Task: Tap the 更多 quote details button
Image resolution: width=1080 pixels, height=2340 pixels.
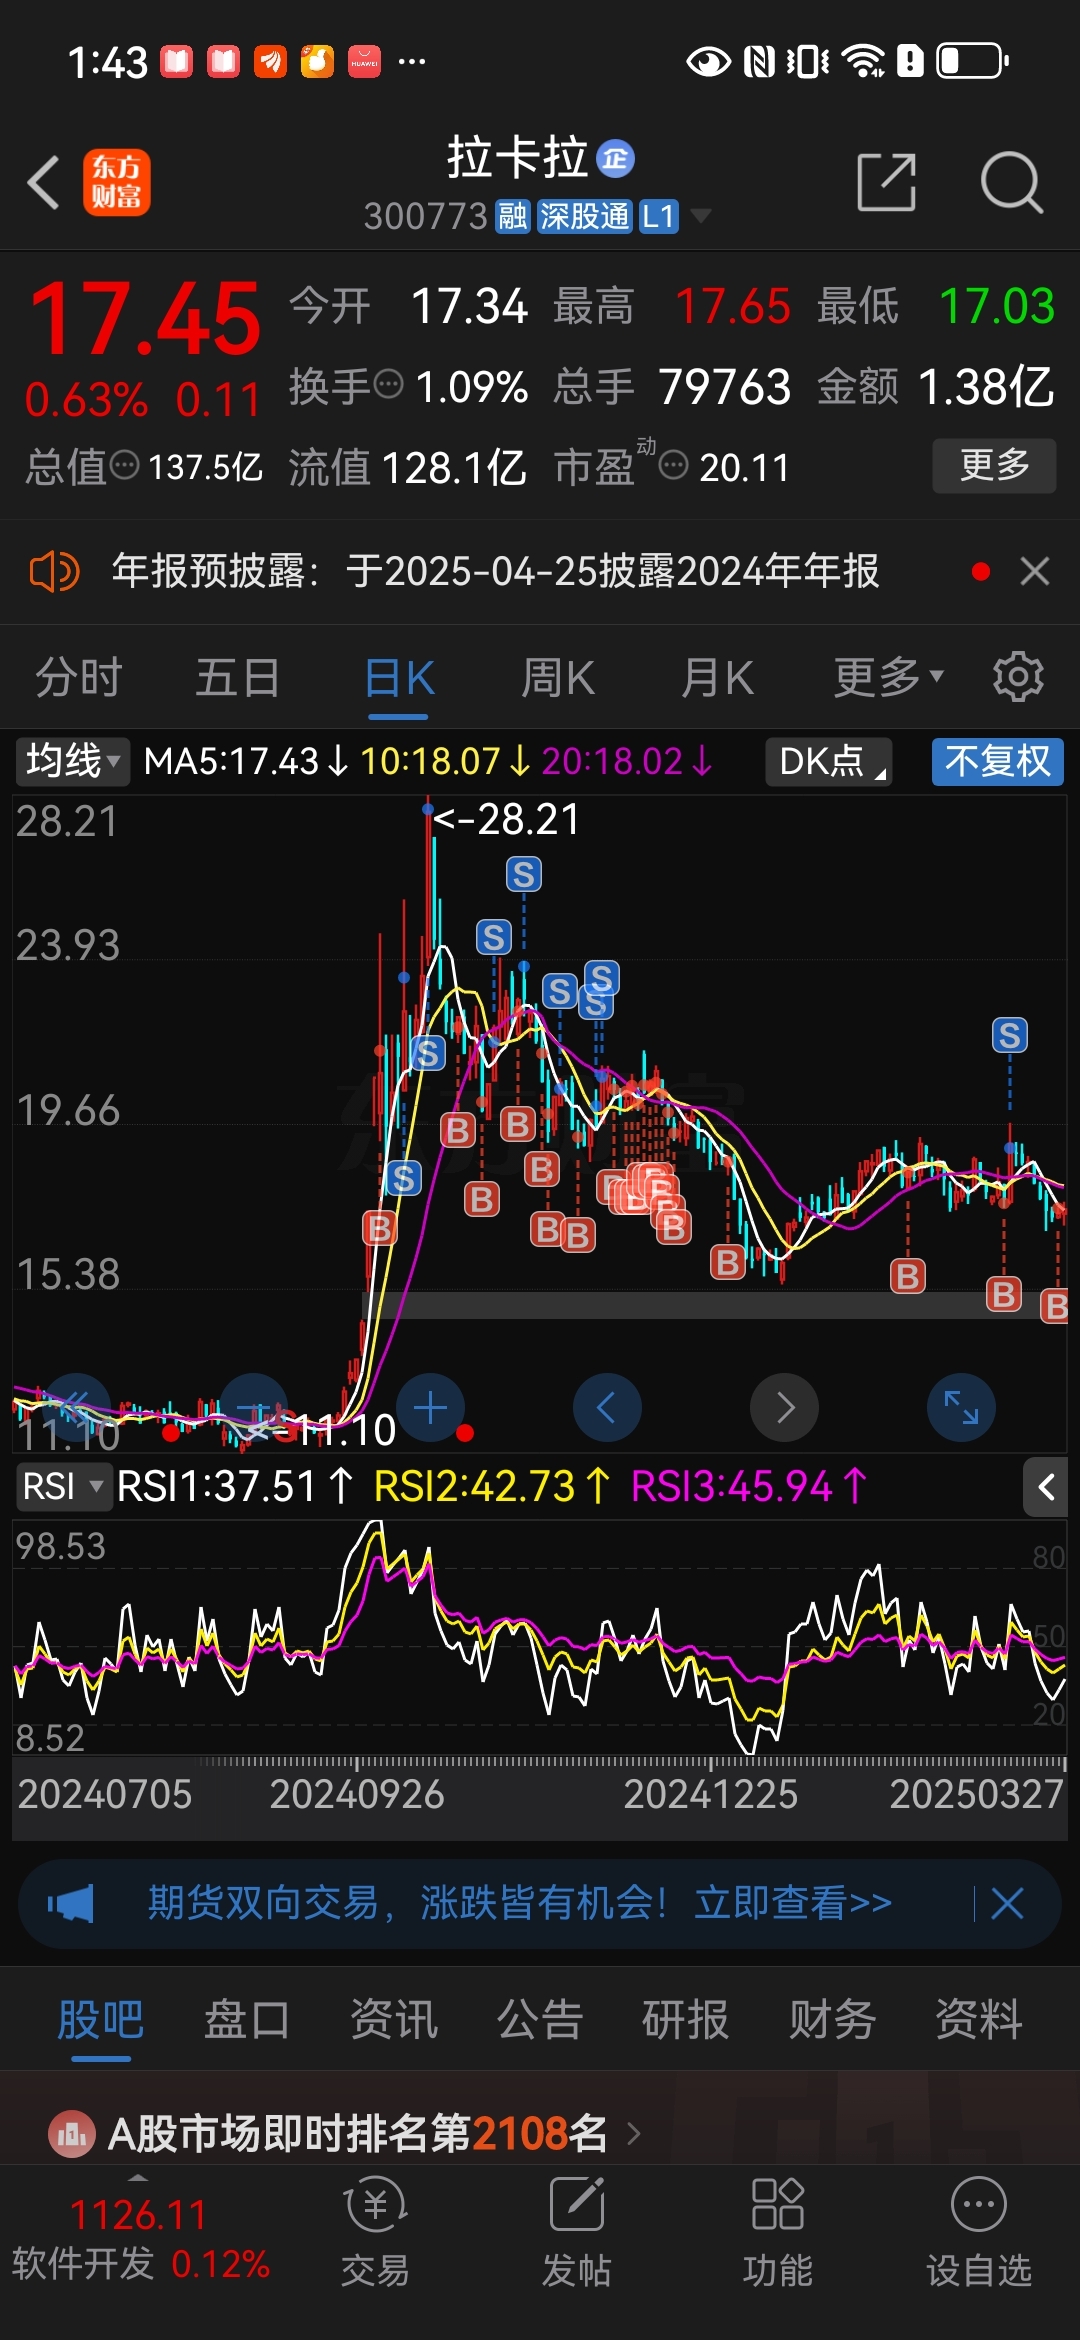Action: [994, 465]
